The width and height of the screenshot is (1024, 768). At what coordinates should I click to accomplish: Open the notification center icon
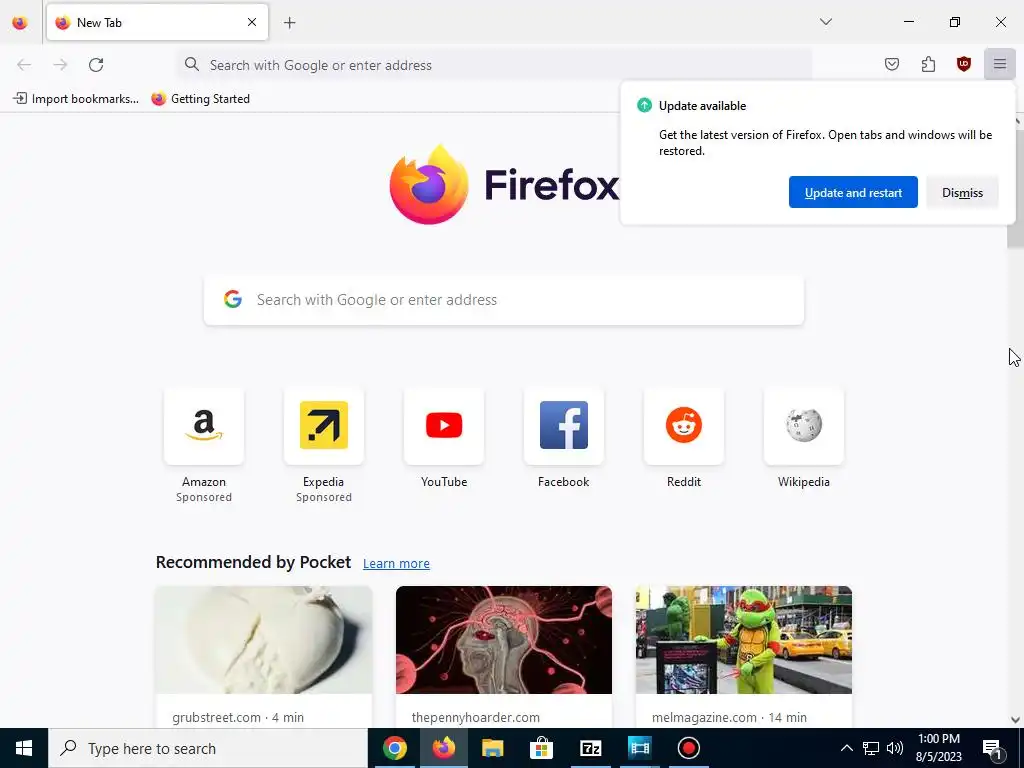coord(992,748)
